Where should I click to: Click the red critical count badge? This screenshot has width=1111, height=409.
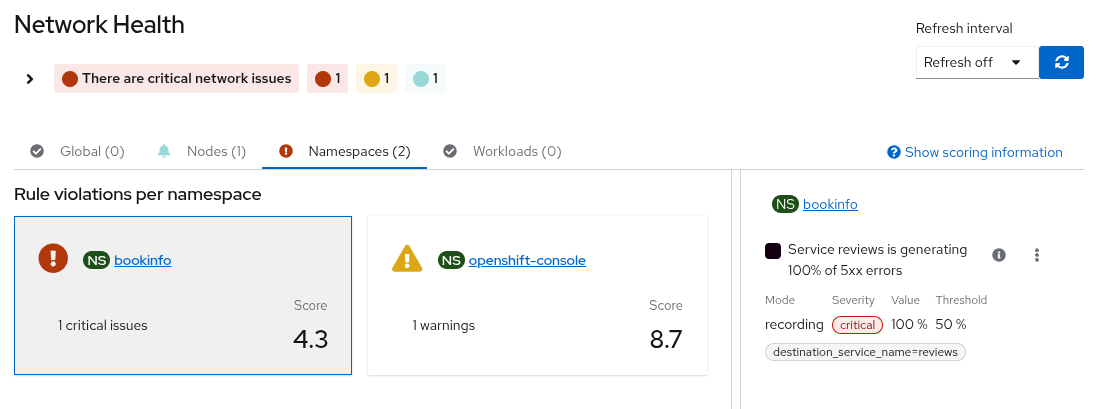[327, 79]
